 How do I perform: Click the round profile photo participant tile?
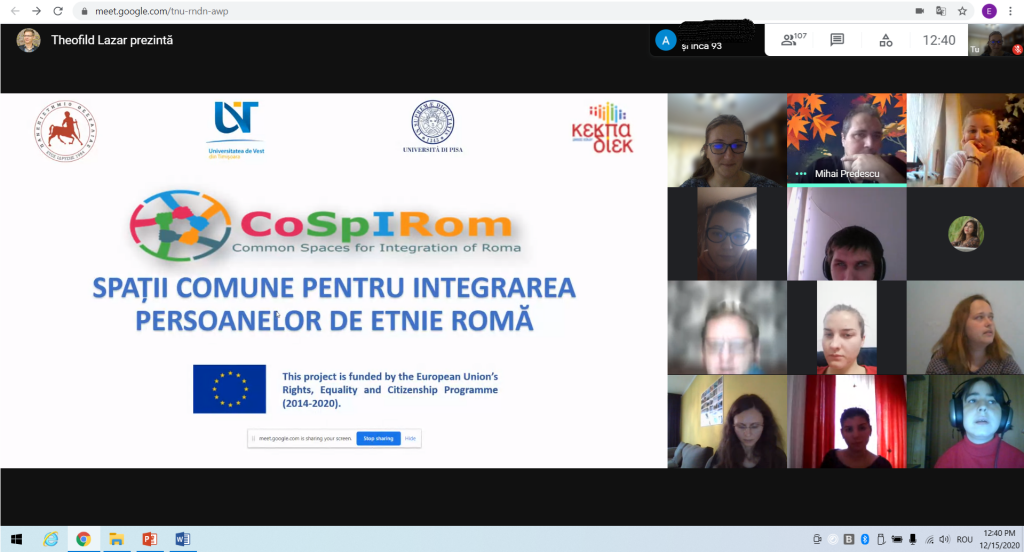tap(965, 233)
